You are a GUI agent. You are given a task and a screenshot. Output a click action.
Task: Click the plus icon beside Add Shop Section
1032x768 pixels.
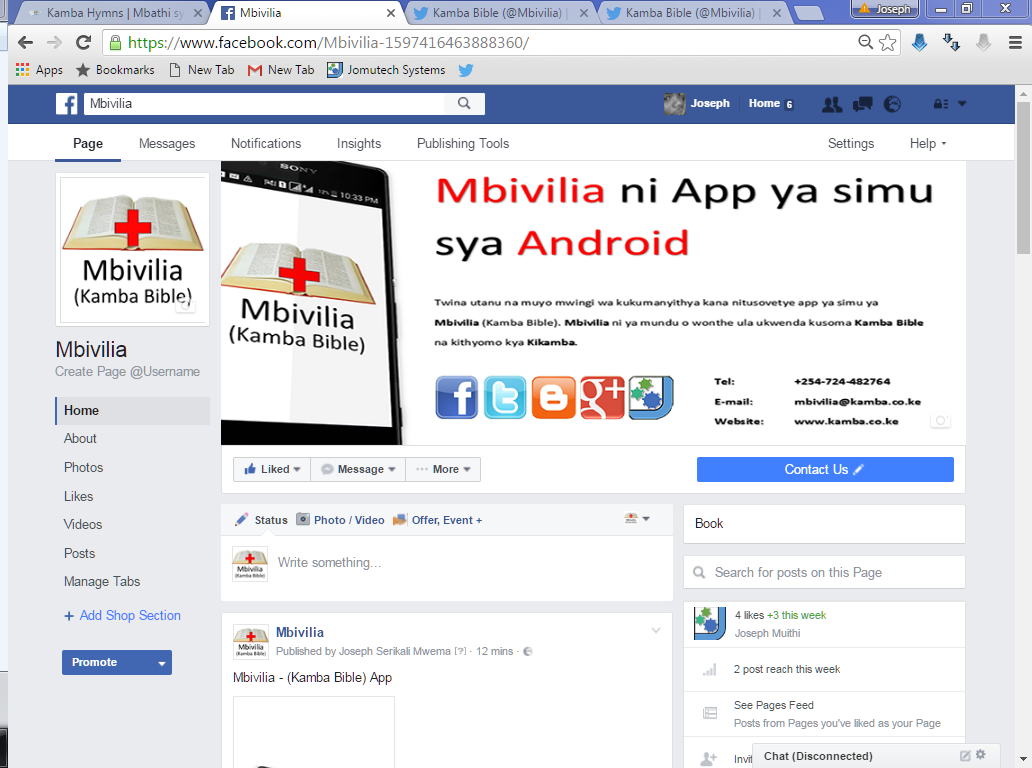[68, 615]
